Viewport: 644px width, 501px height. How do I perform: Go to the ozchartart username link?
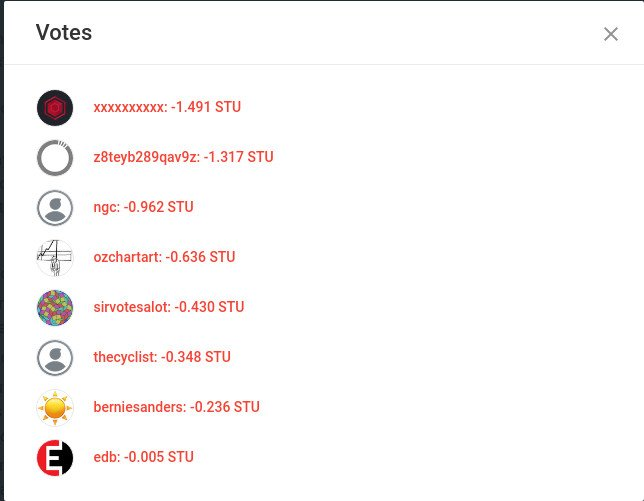coord(127,257)
